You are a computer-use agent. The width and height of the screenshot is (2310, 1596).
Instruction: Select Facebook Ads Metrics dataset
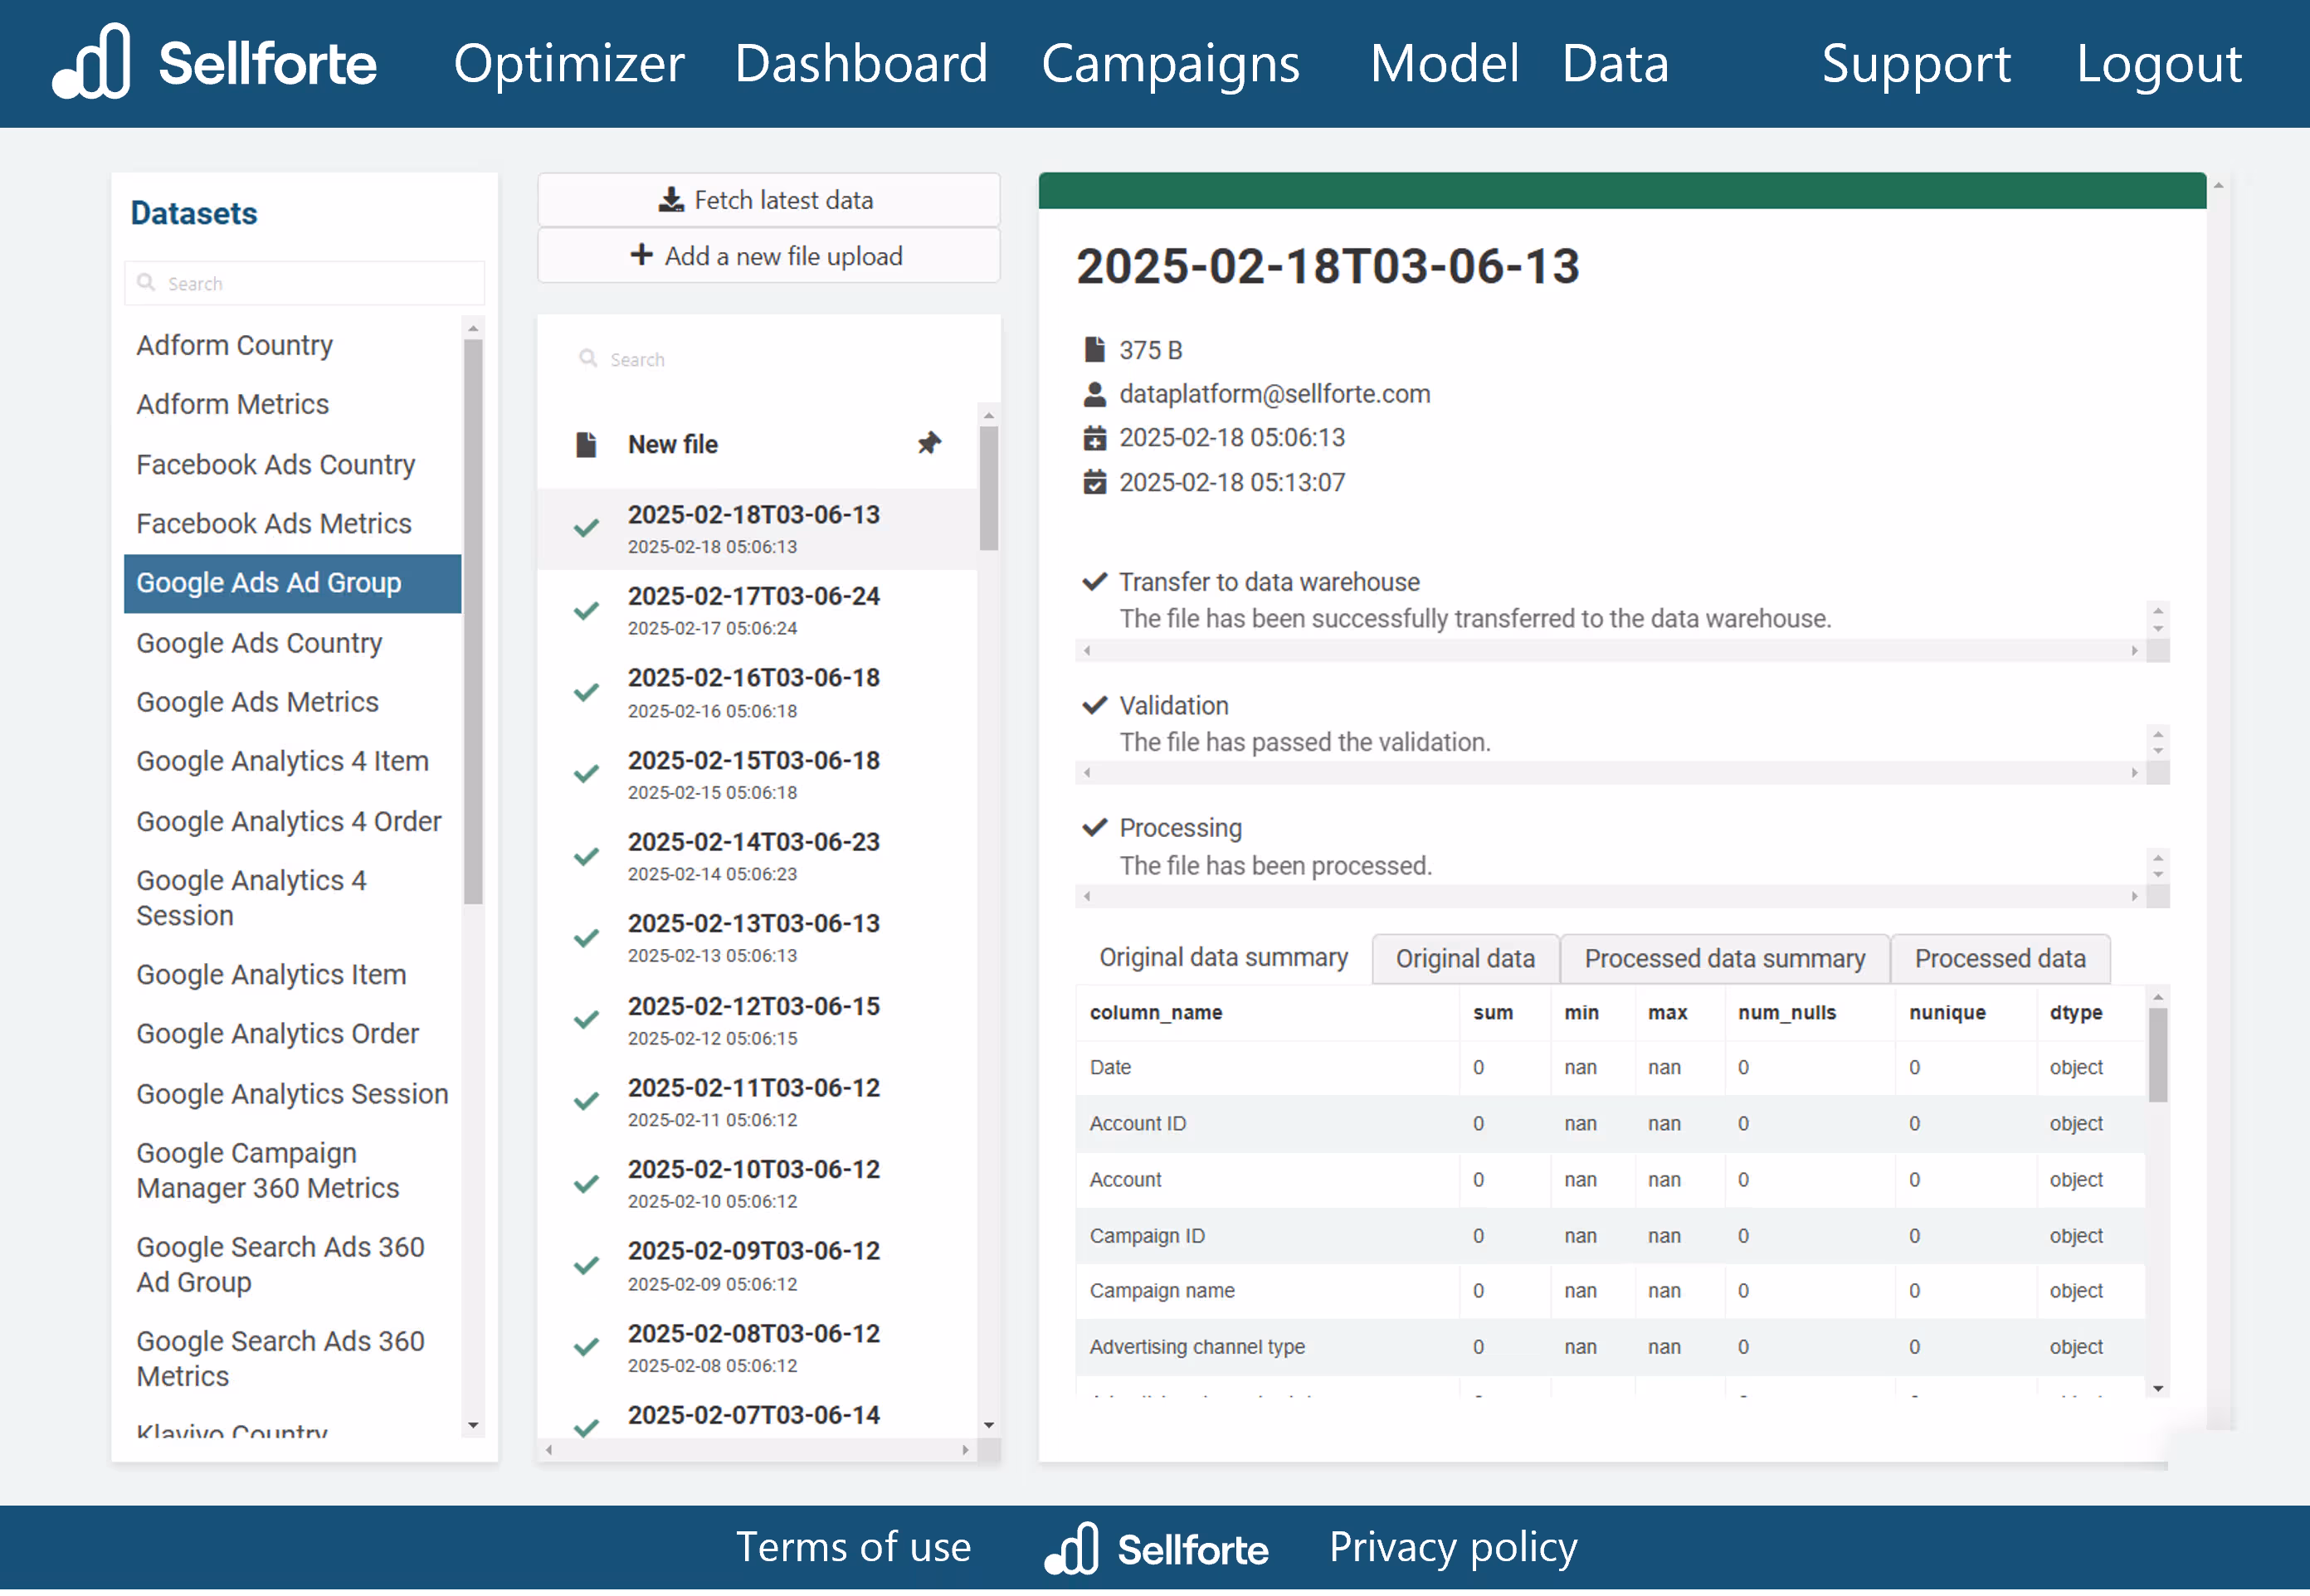(292, 523)
